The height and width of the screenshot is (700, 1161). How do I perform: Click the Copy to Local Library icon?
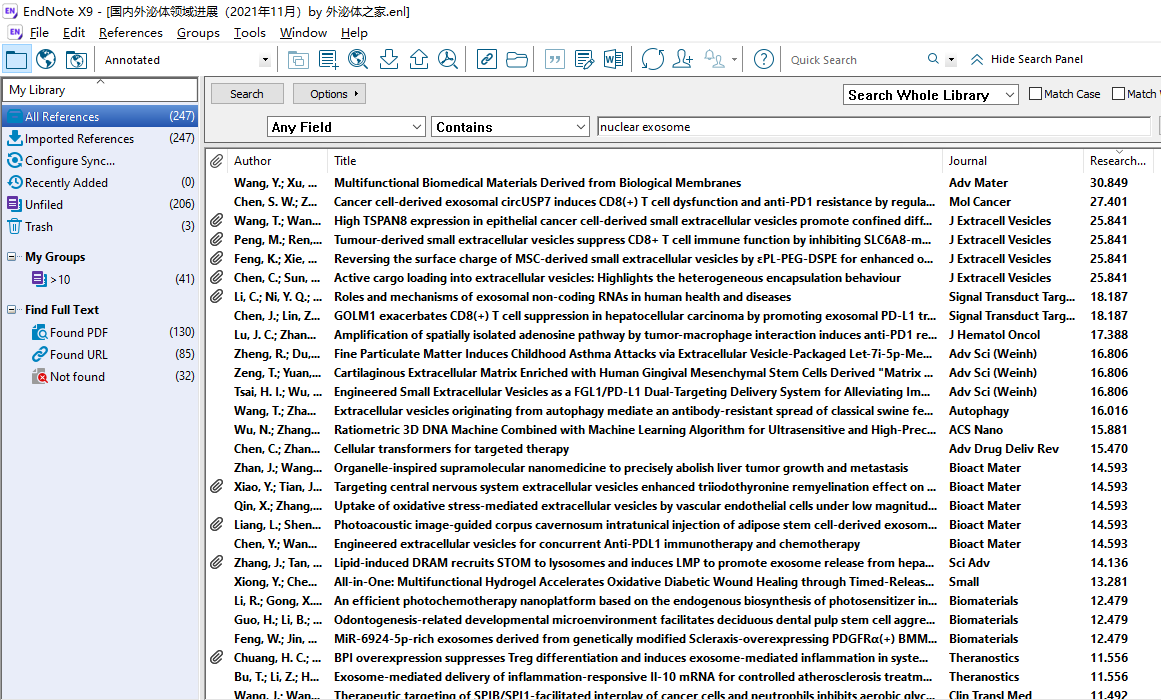(298, 59)
